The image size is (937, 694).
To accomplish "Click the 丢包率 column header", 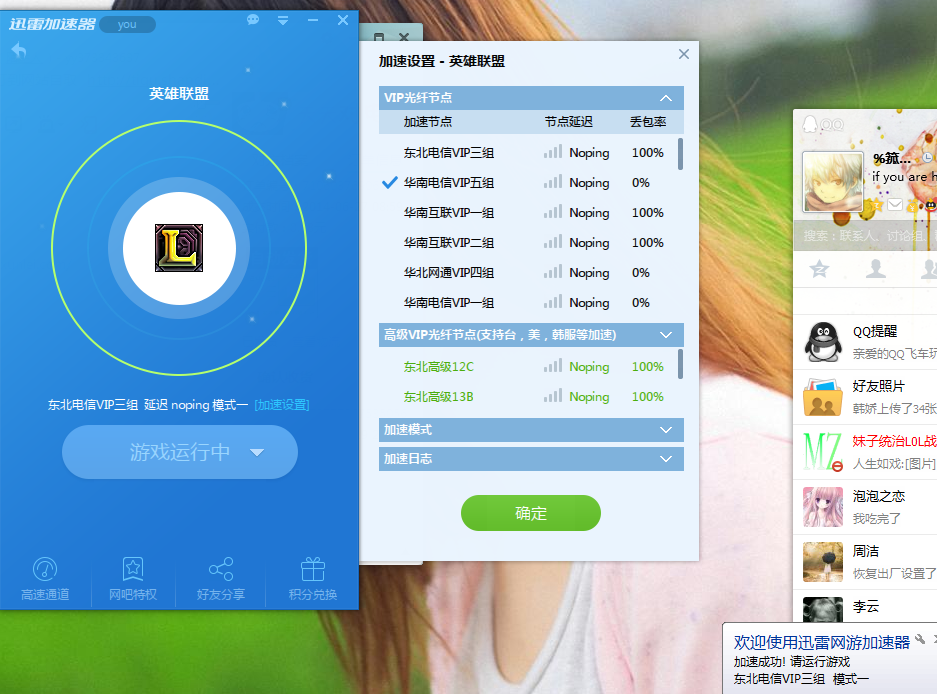I will click(x=648, y=122).
